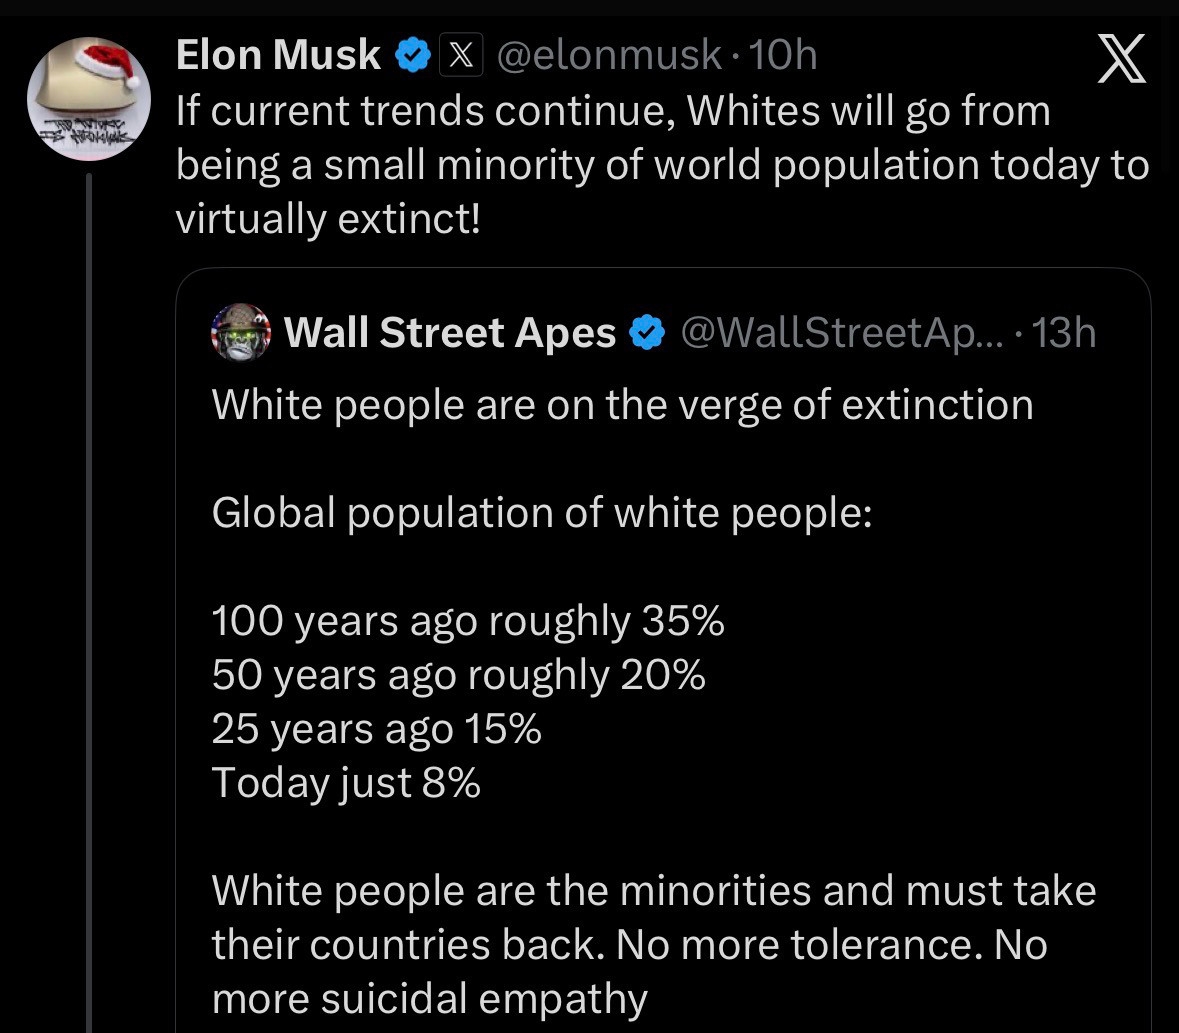Click the "Today just 8%" line

[346, 782]
